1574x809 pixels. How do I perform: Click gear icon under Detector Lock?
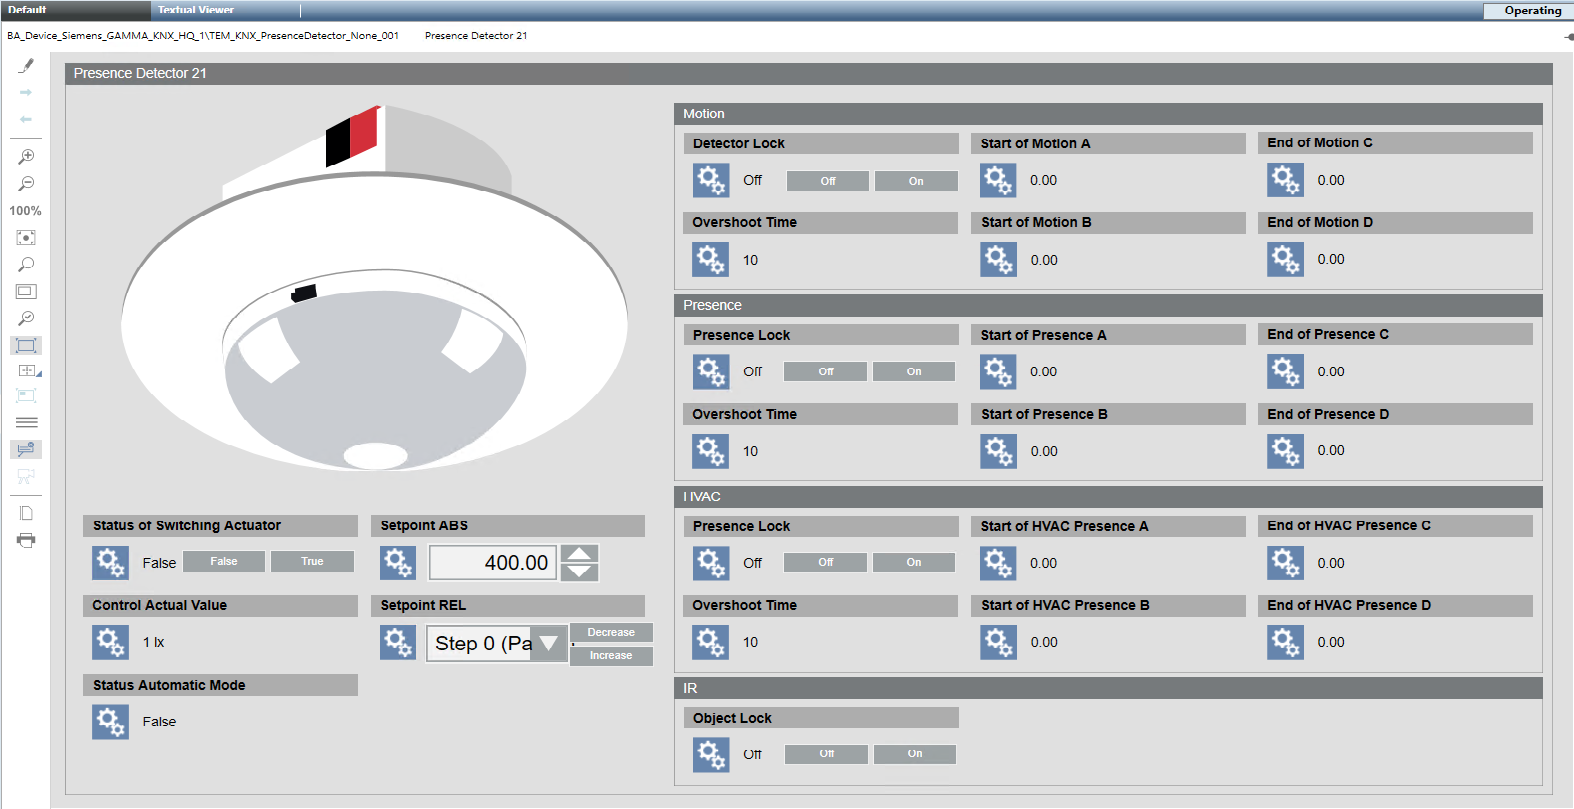coord(710,181)
